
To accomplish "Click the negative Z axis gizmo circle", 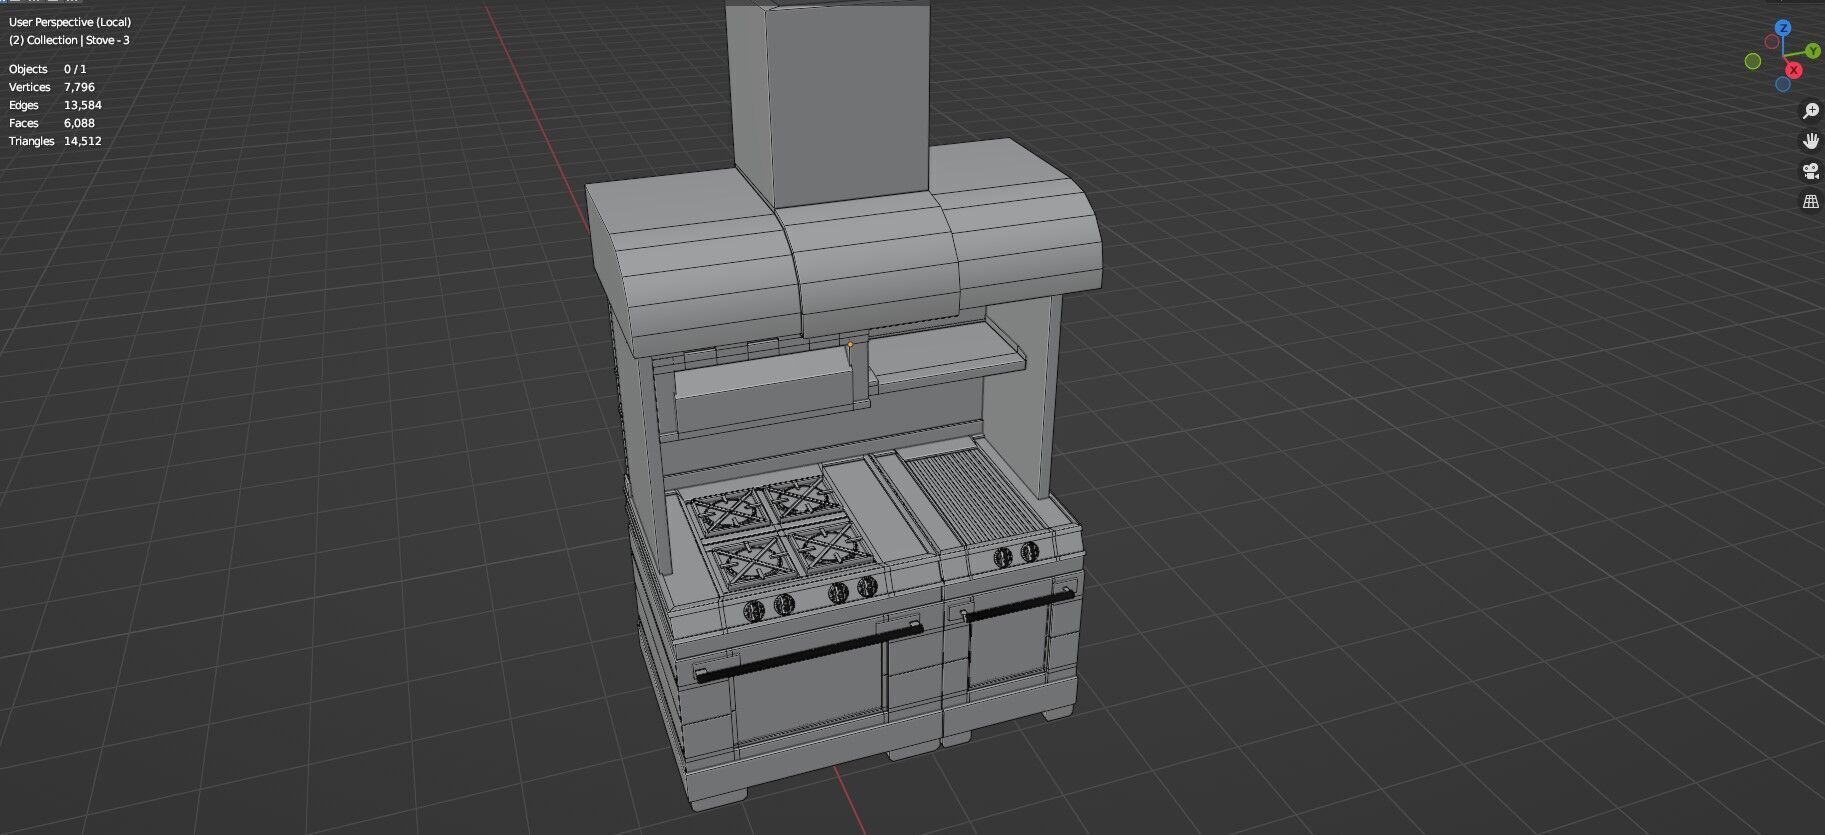I will 1783,84.
